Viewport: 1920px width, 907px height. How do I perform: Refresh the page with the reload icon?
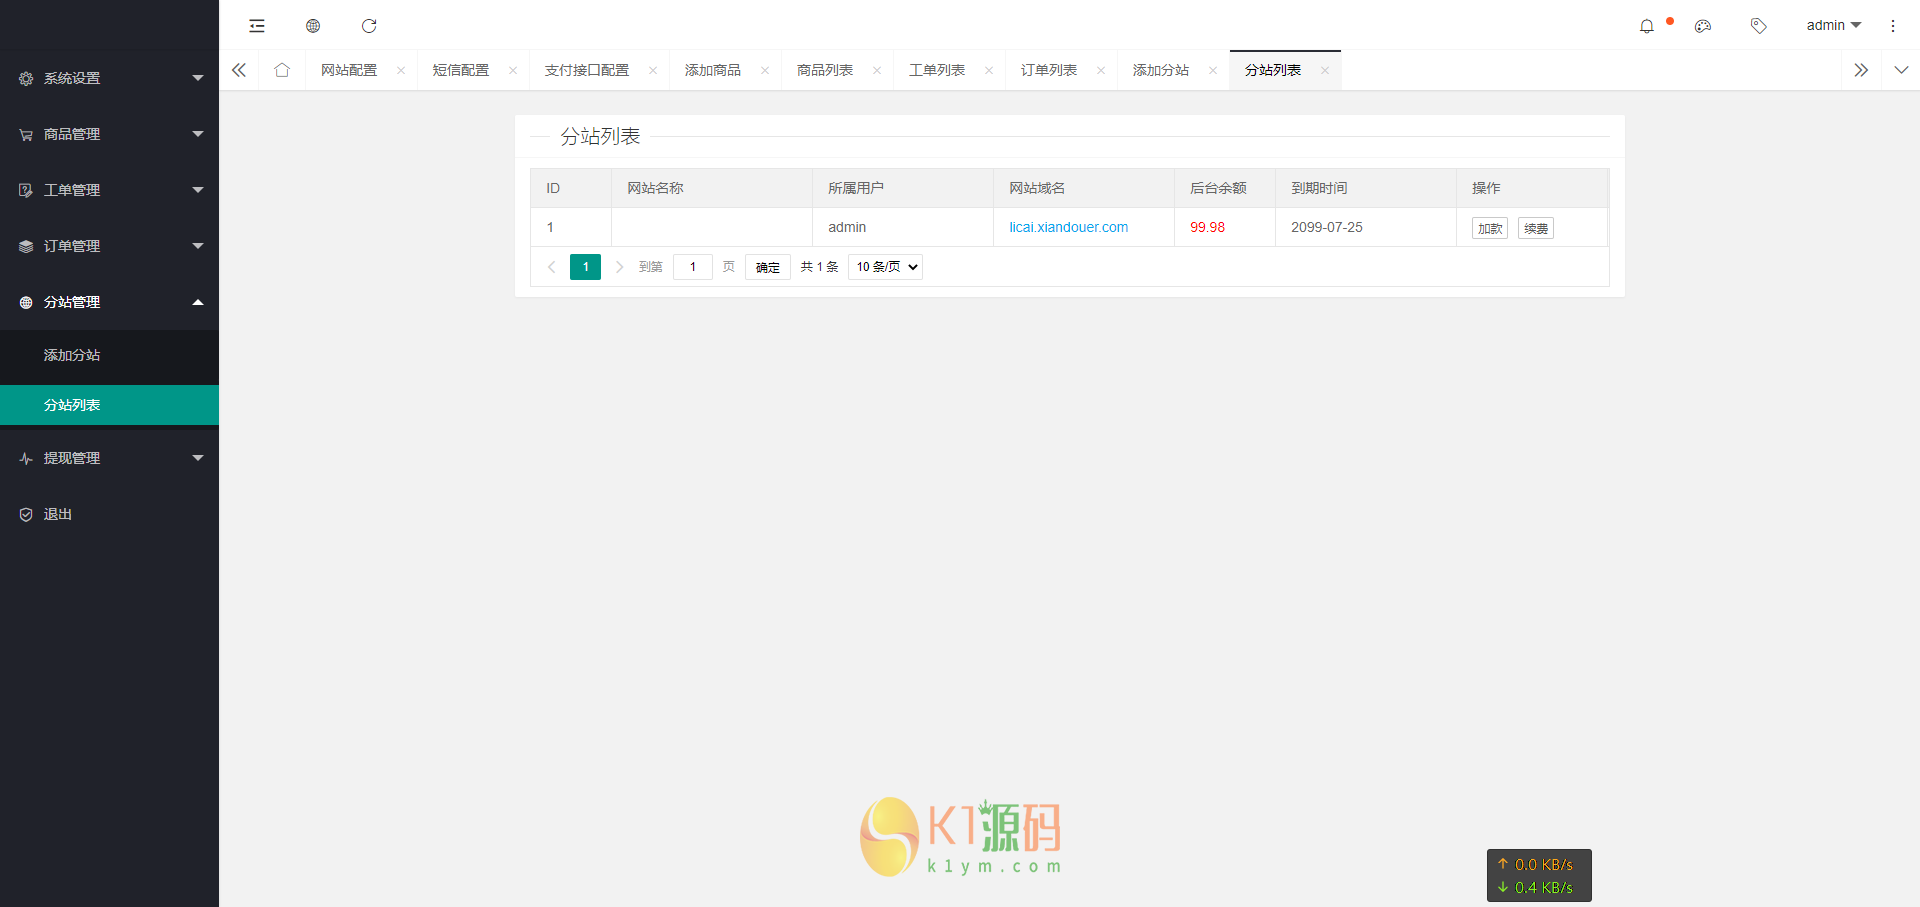369,26
